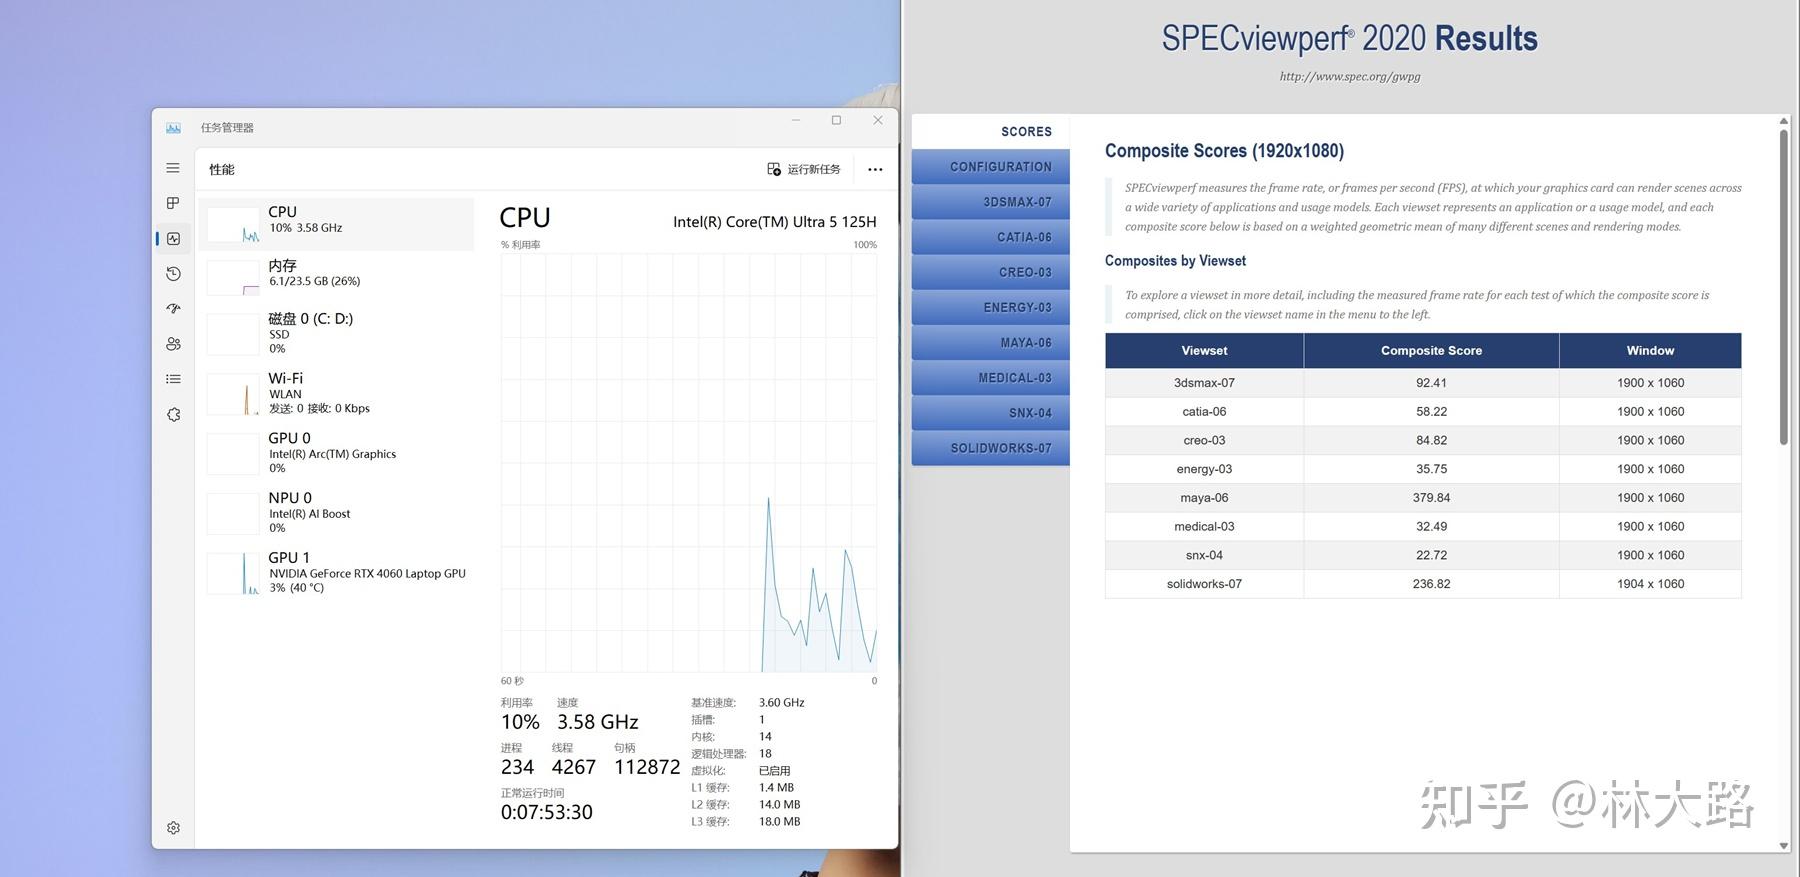Open the ENERGY-03 viewset tab
Screen dimensions: 1800x877
991,307
